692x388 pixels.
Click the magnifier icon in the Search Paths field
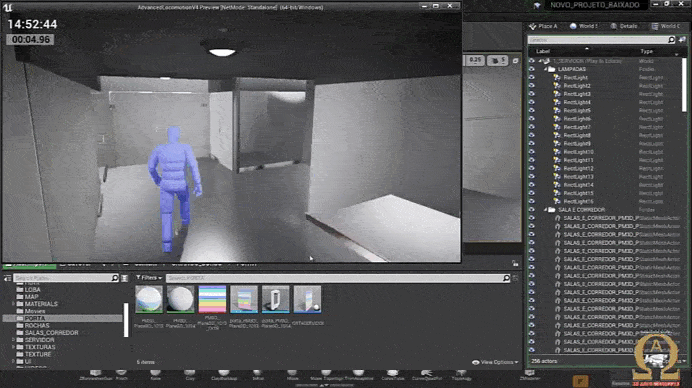(115, 278)
